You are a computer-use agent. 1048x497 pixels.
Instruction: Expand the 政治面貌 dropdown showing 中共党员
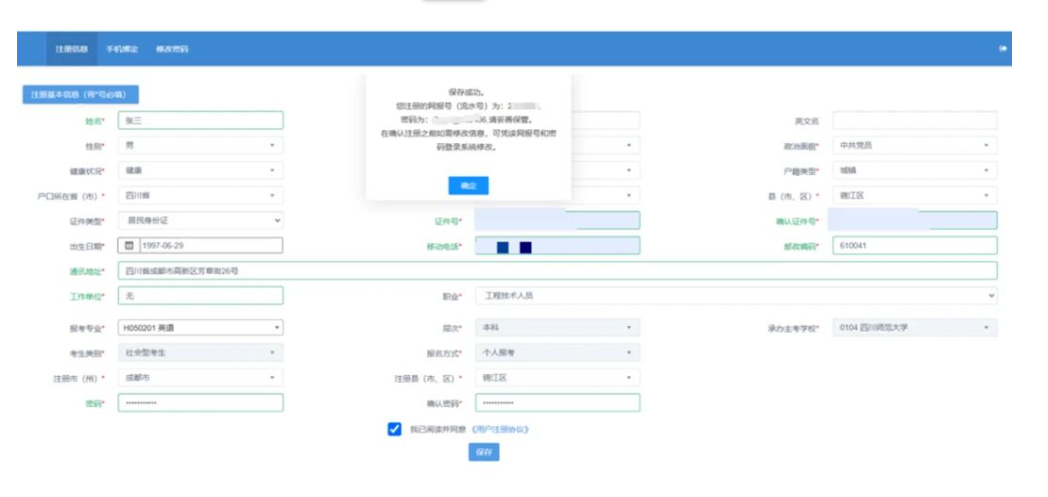point(915,145)
